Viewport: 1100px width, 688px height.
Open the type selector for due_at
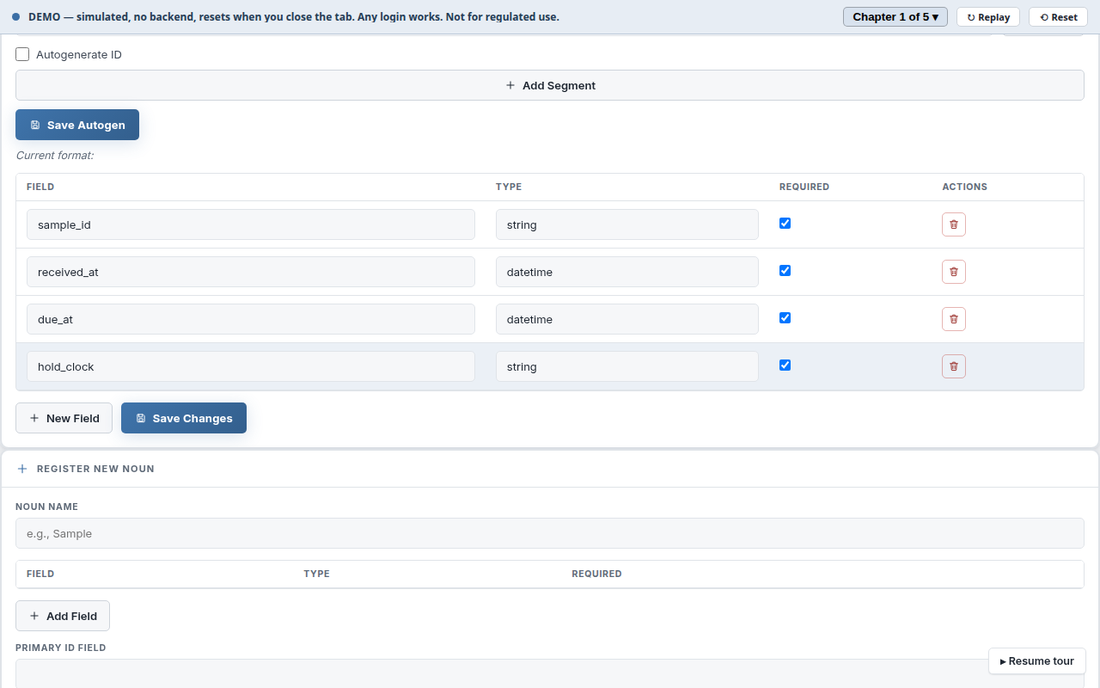click(626, 319)
